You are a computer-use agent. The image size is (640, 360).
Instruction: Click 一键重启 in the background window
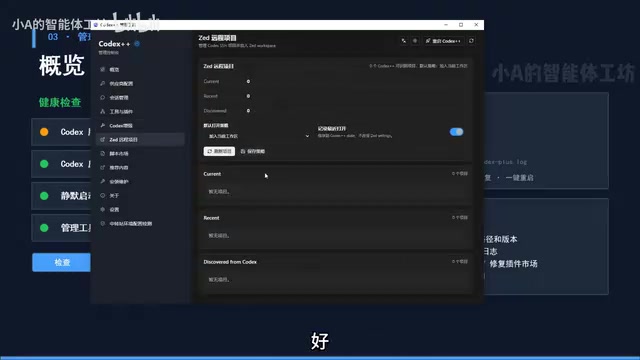[519, 178]
